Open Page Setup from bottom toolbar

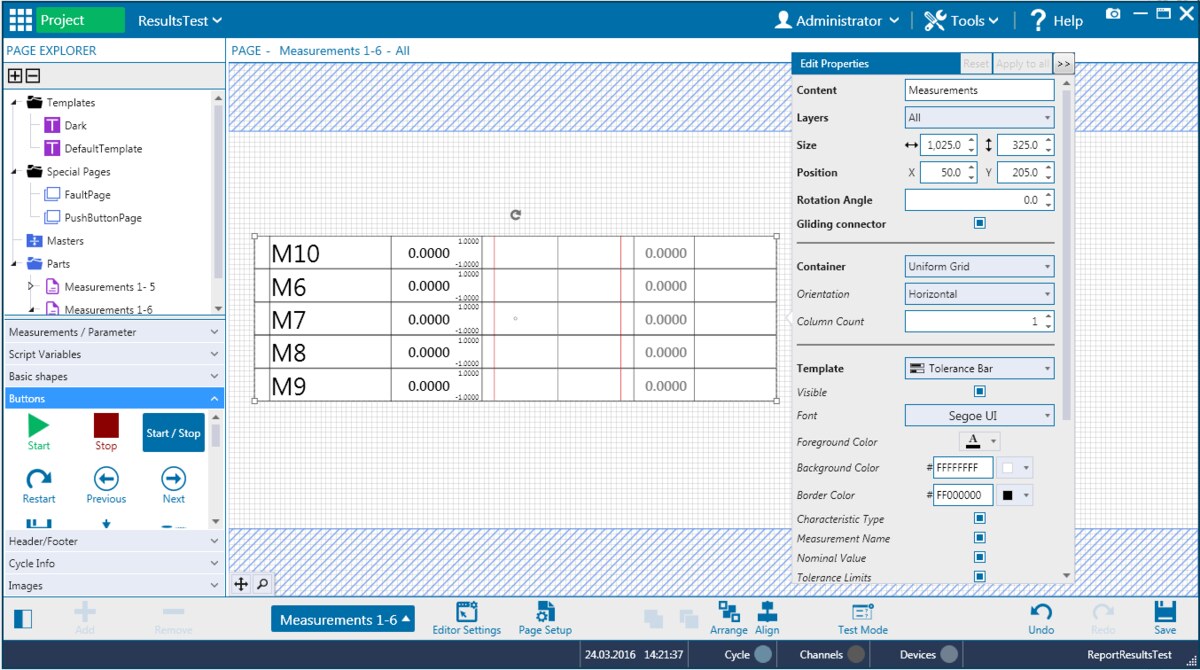pos(545,612)
